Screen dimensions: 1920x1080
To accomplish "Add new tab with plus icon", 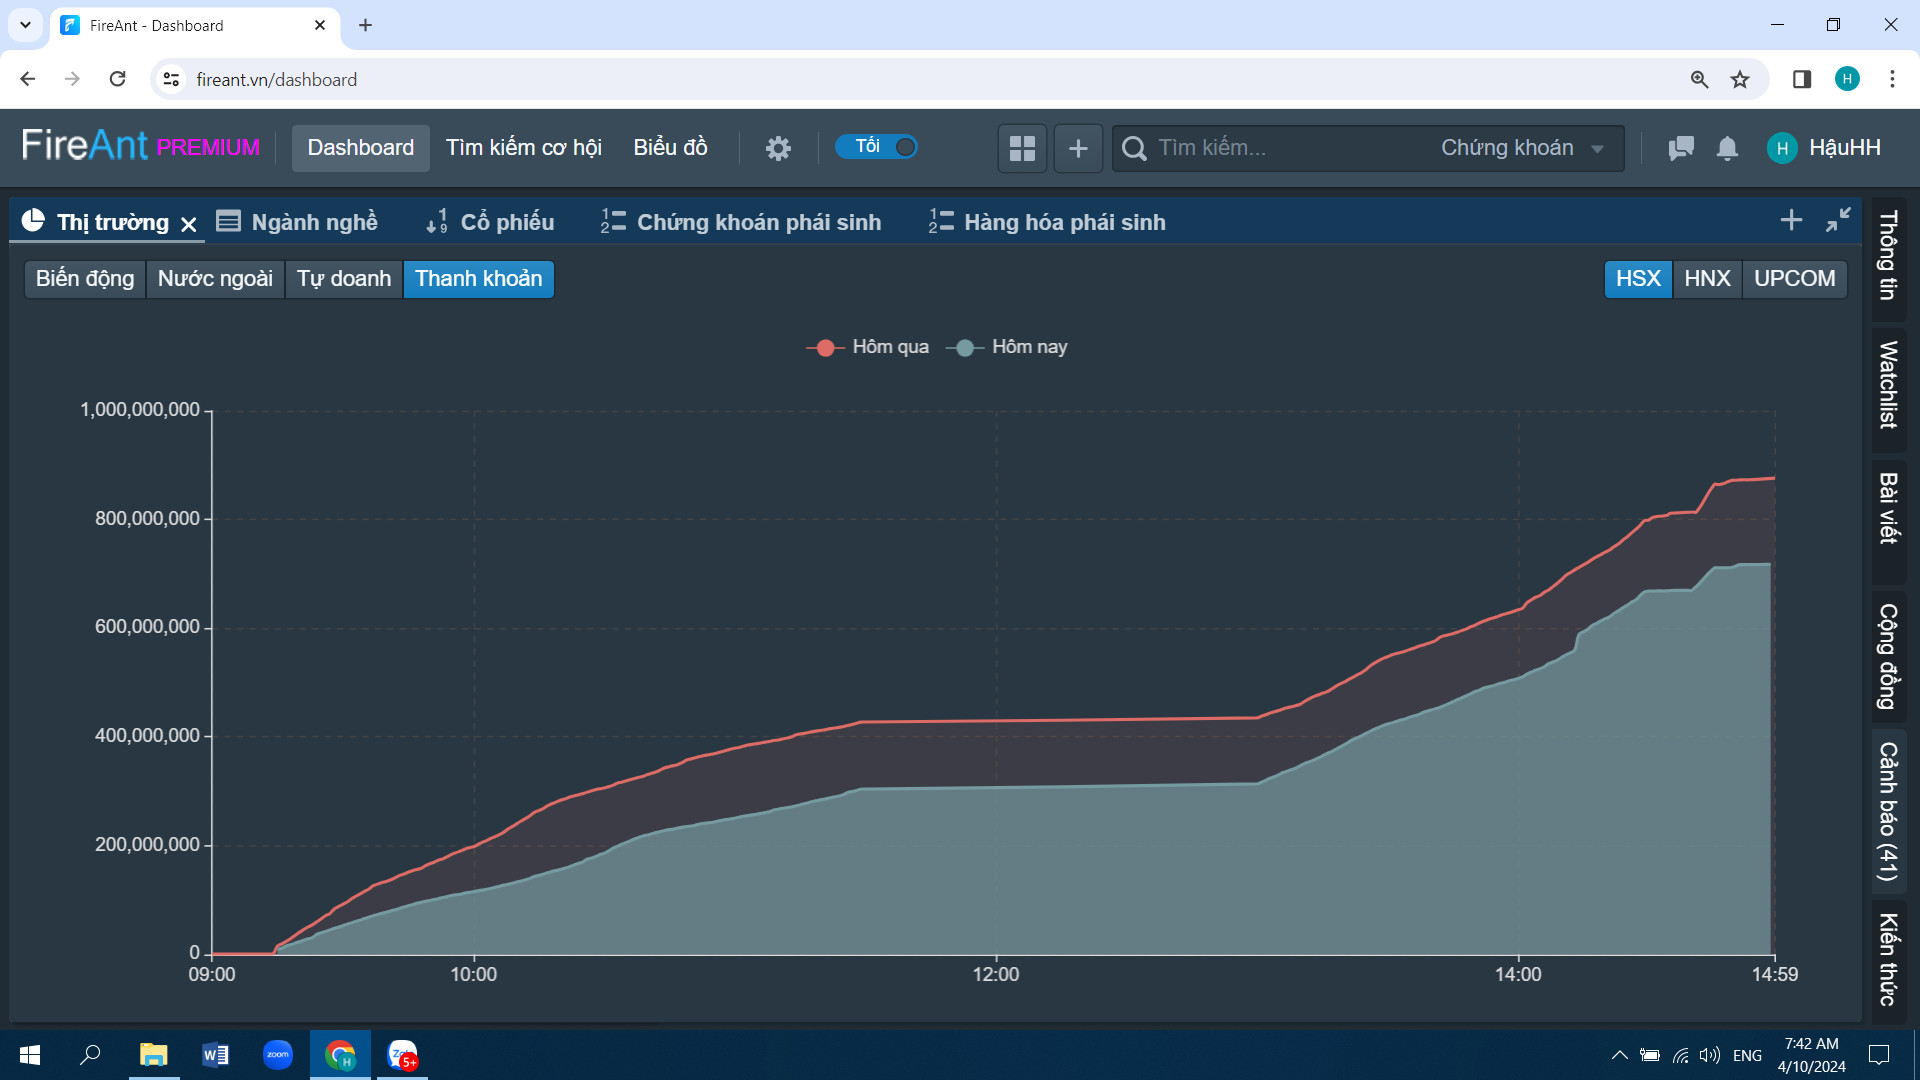I will tap(1791, 220).
